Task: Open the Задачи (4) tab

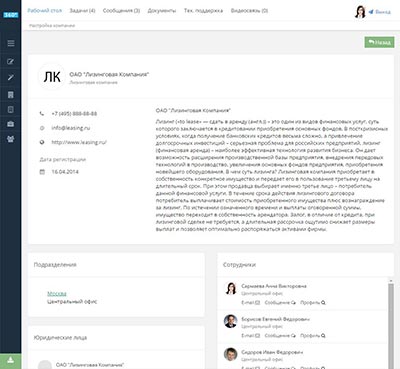Action: 82,11
